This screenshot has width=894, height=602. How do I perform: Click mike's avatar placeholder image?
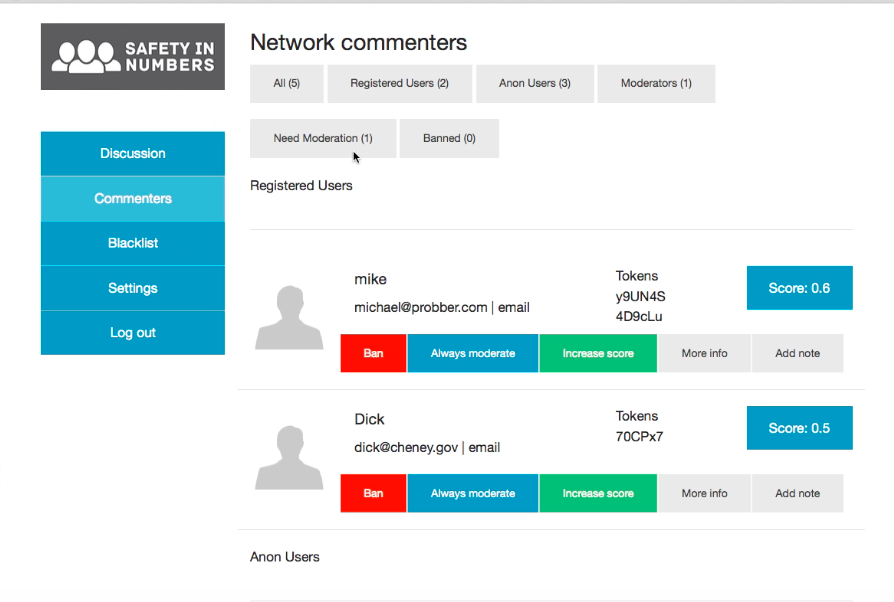coord(289,317)
